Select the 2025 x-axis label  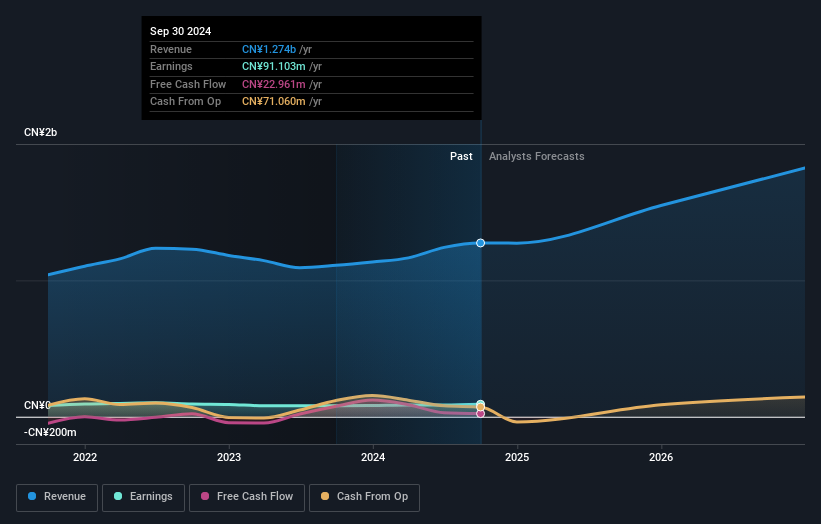(x=517, y=457)
